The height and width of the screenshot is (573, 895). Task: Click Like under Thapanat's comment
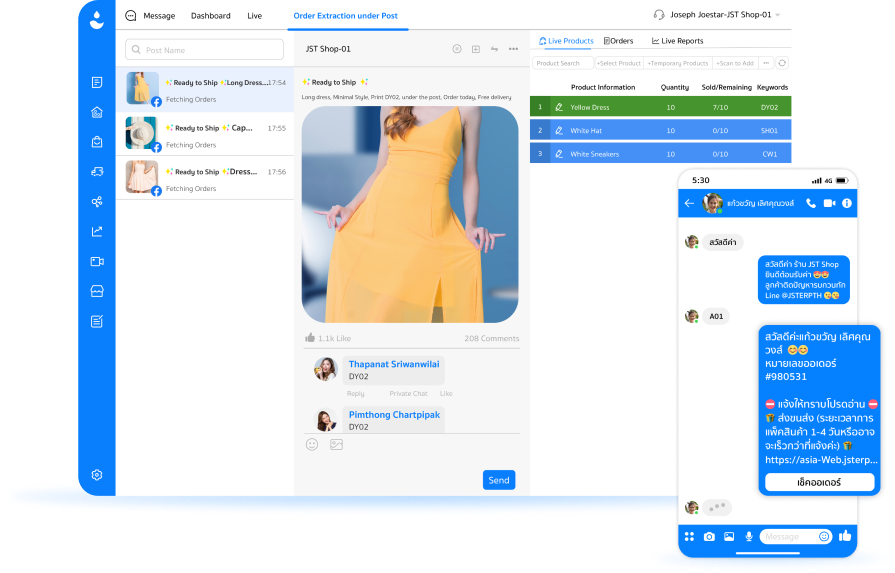[446, 394]
